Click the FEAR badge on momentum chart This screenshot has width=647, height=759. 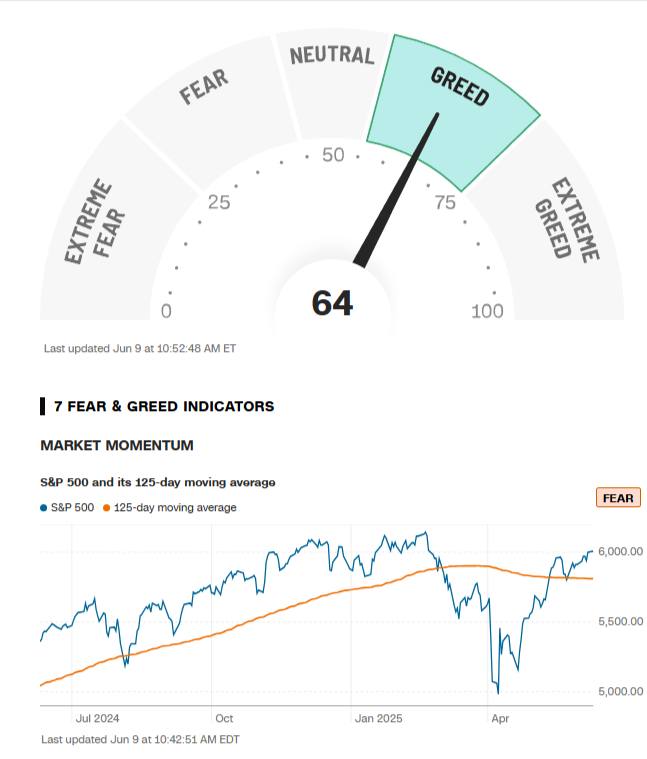(618, 498)
